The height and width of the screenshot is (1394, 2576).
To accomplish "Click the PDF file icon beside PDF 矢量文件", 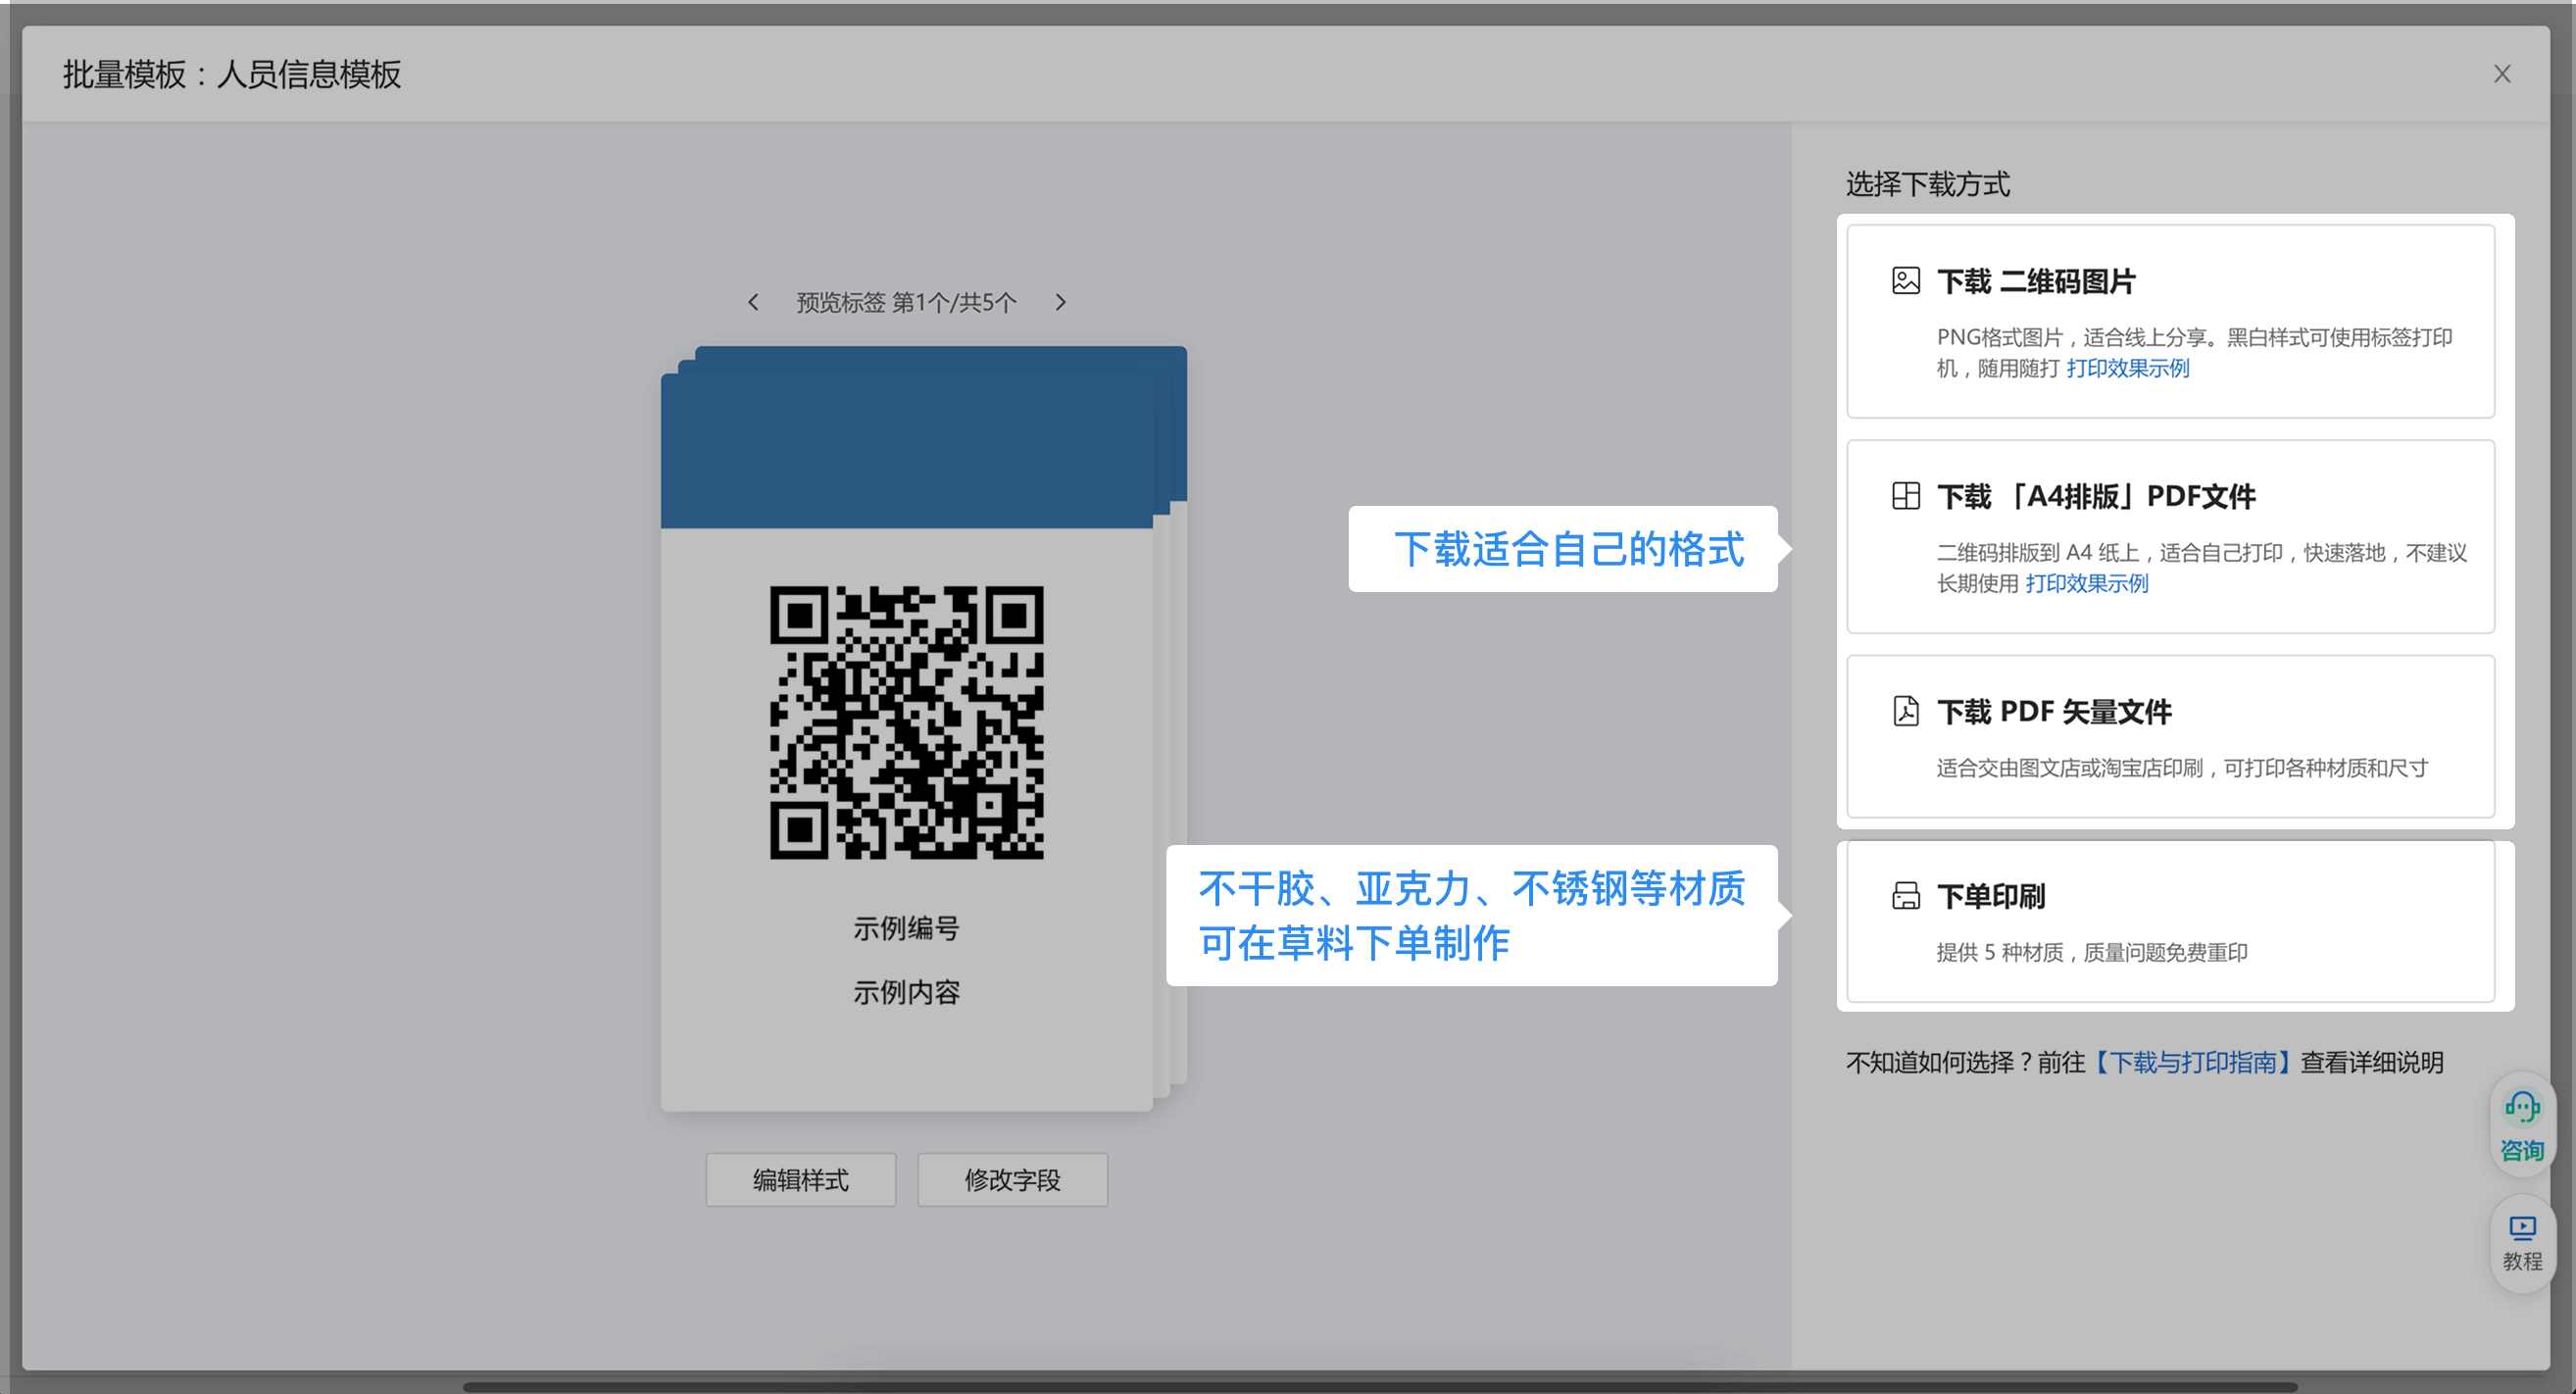I will [1905, 711].
